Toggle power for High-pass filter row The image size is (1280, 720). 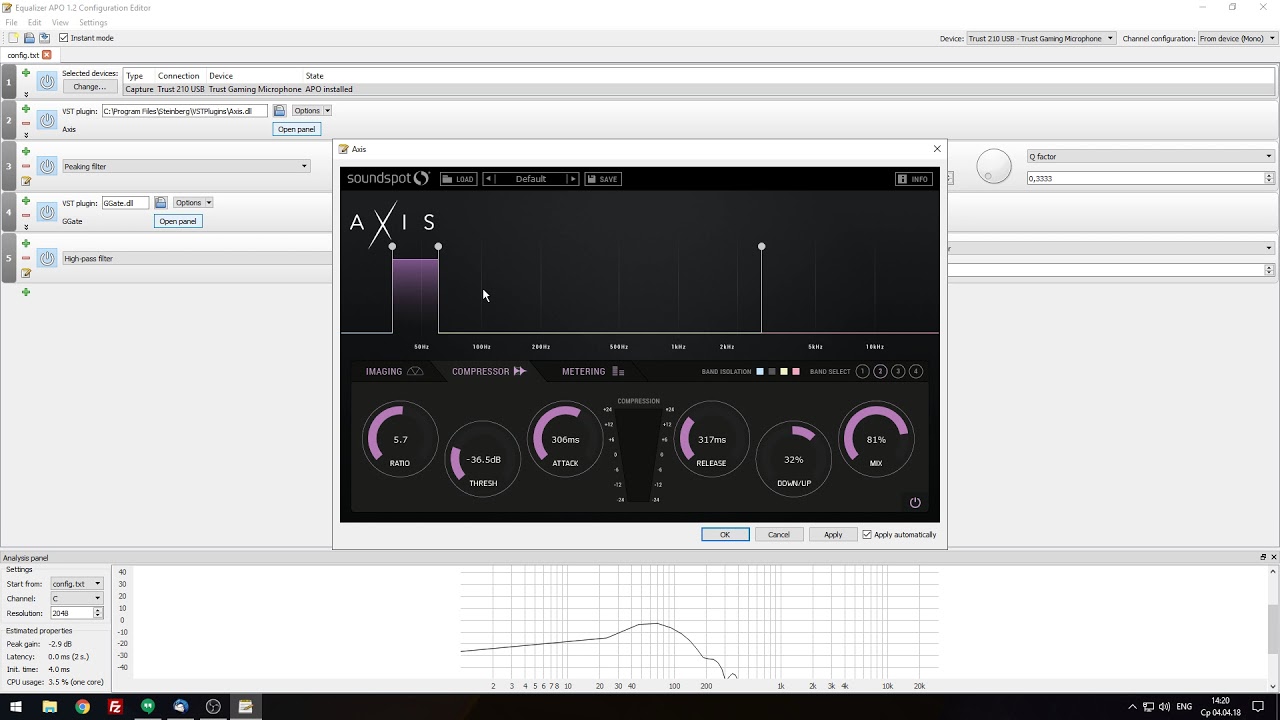coord(47,258)
